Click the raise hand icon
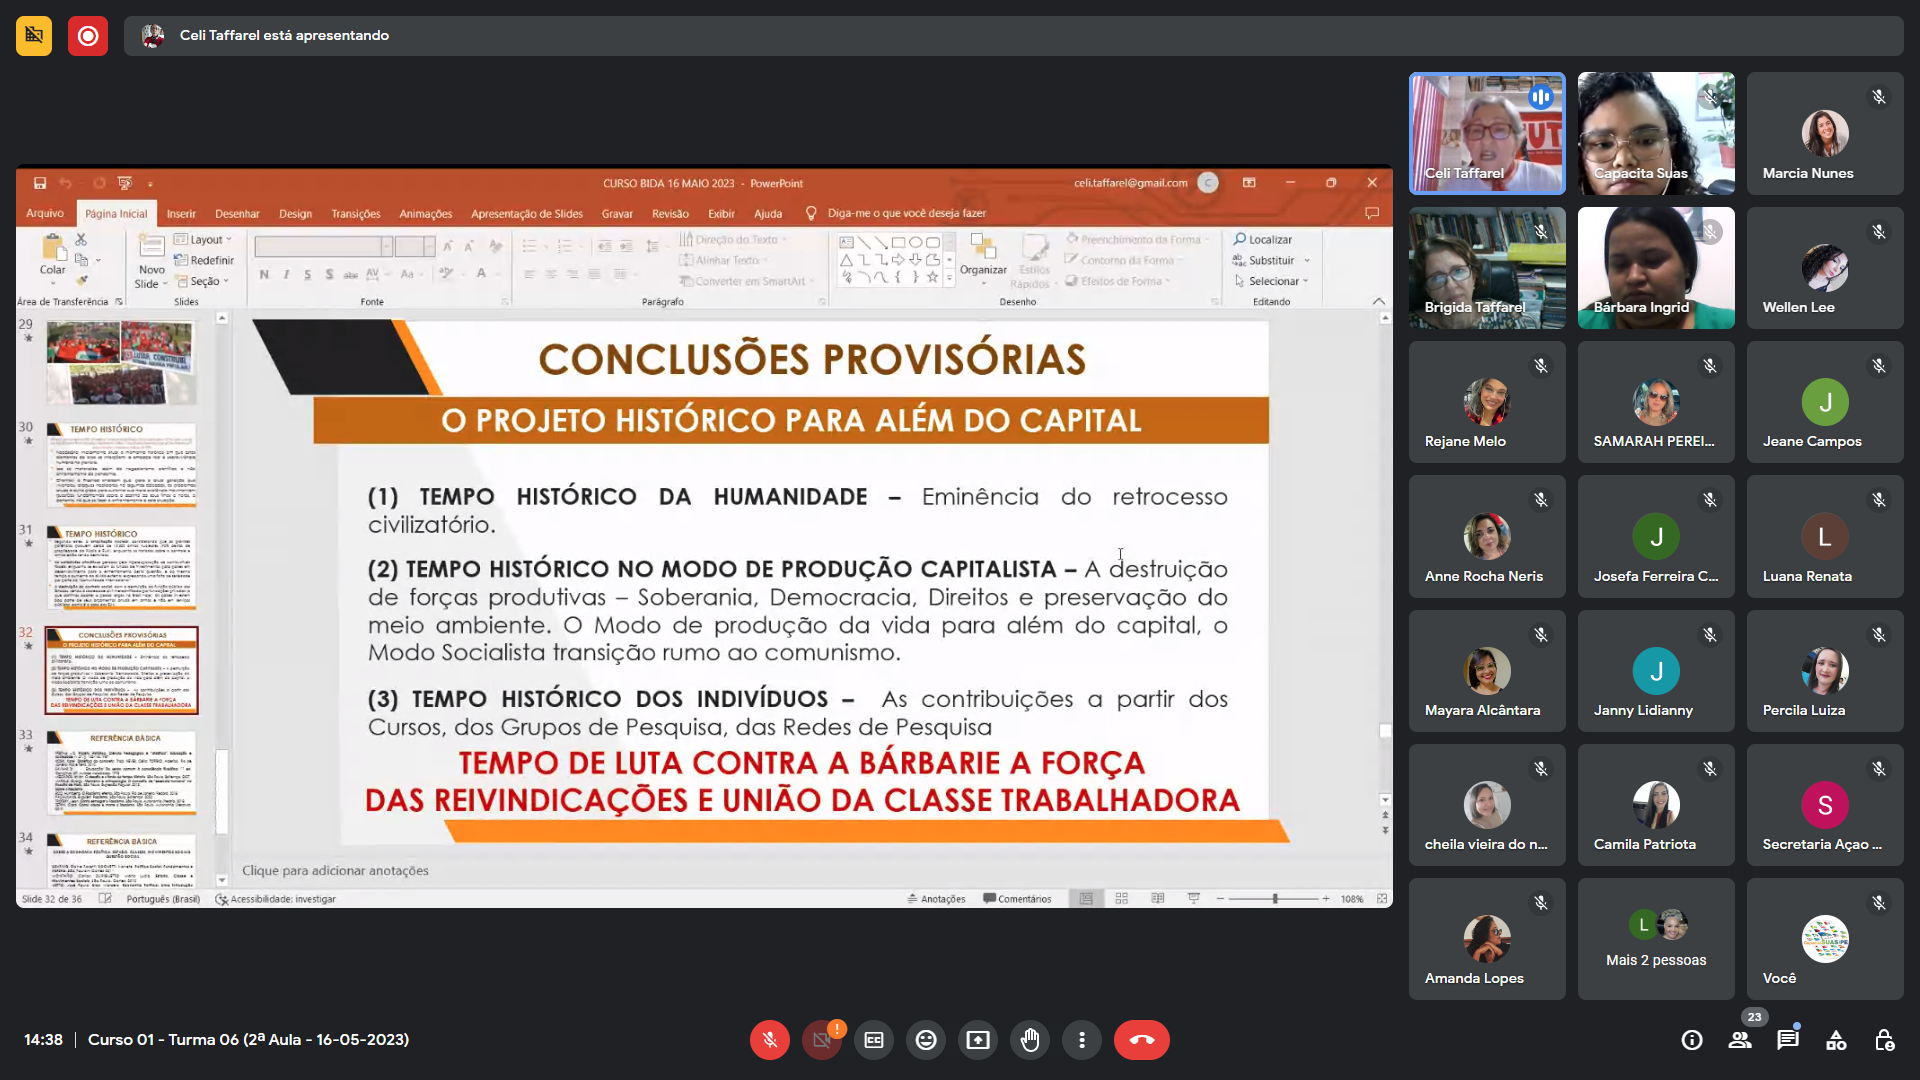 [1030, 1040]
